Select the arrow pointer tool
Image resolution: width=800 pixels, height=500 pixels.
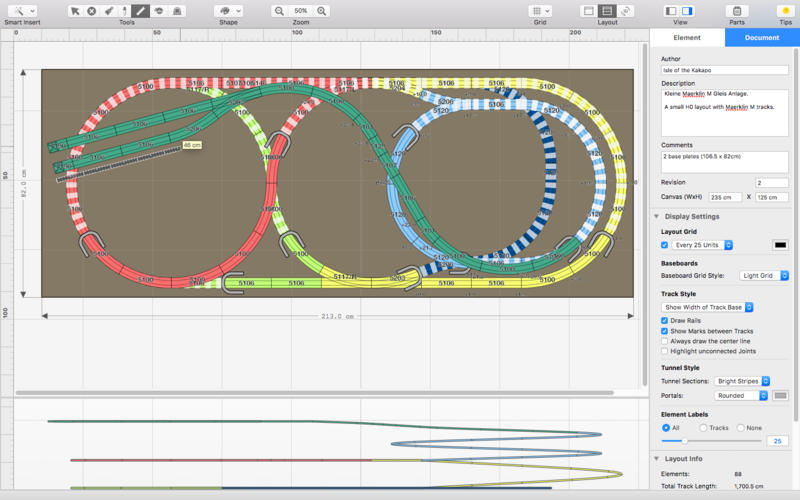pos(75,10)
